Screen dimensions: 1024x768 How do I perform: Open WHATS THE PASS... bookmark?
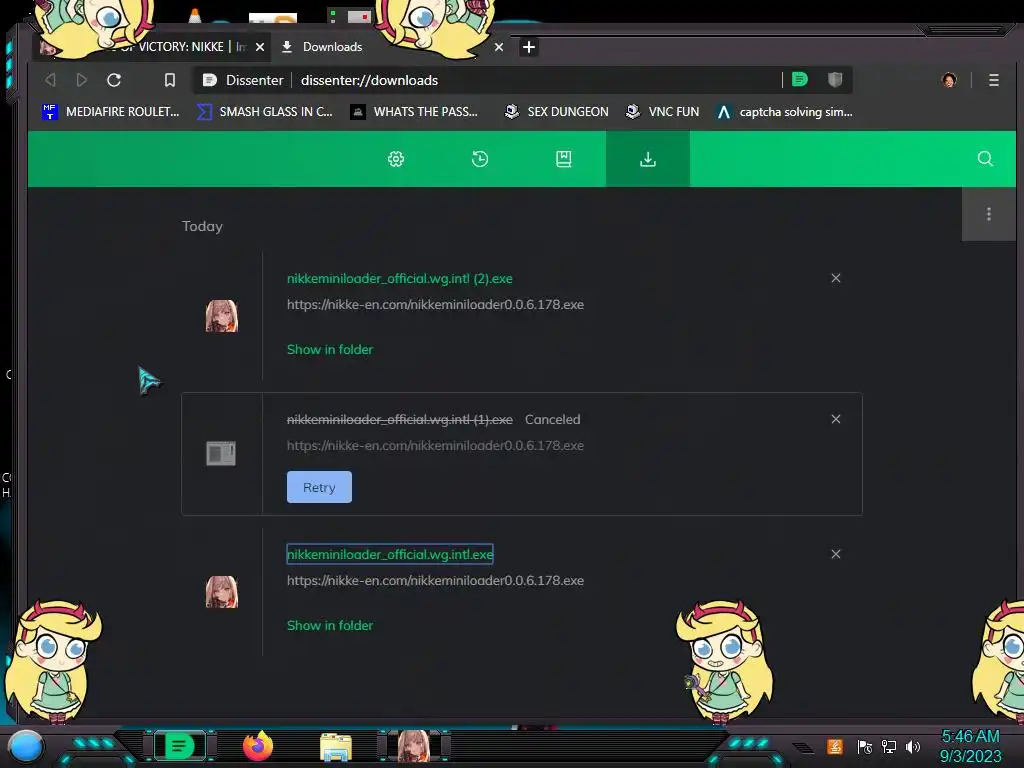[x=414, y=112]
